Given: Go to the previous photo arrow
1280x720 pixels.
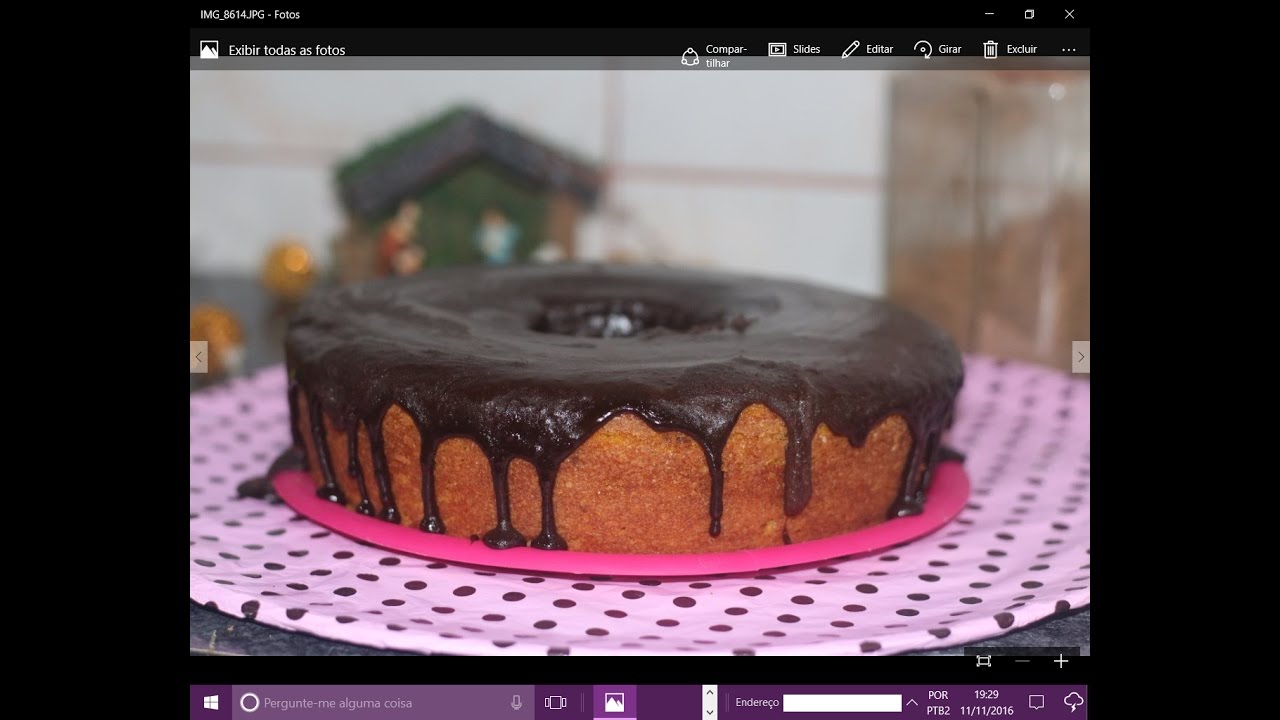Looking at the screenshot, I should tap(199, 357).
